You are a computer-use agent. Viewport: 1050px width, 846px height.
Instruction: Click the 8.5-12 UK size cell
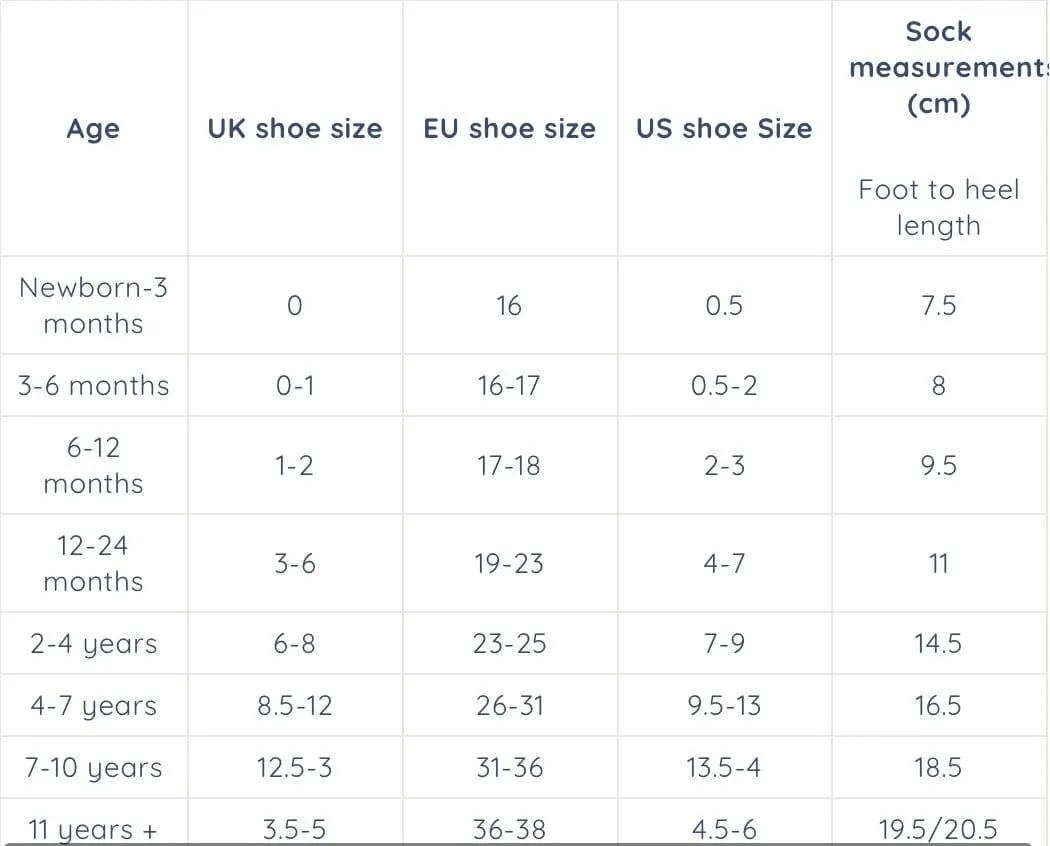coord(295,706)
